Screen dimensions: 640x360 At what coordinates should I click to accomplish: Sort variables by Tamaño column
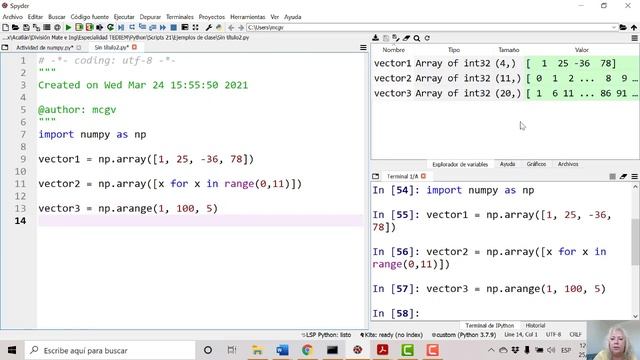[509, 50]
